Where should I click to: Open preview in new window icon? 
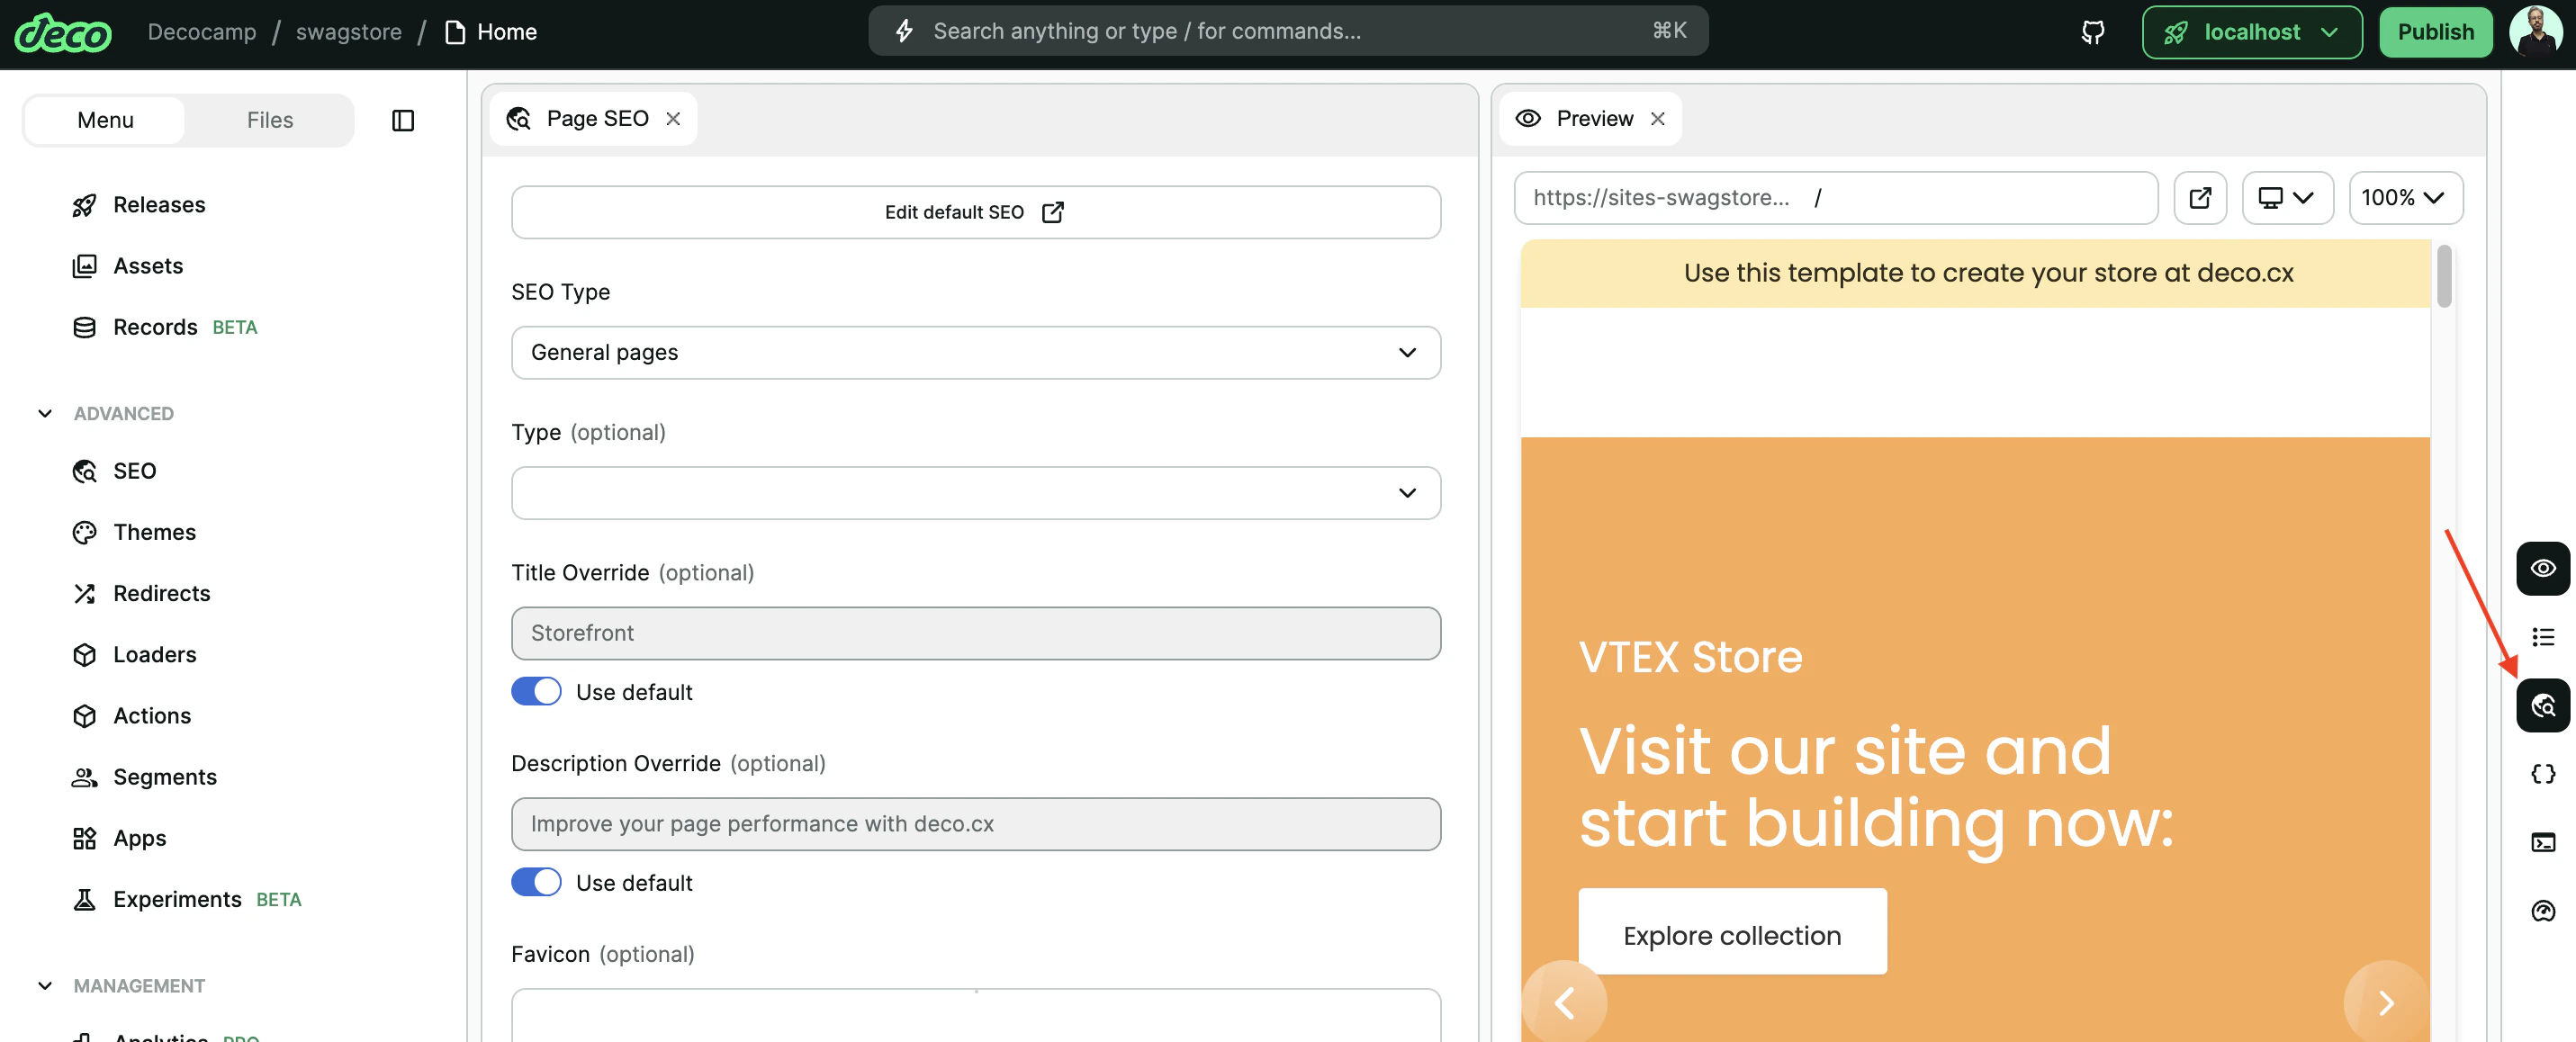coord(2199,198)
